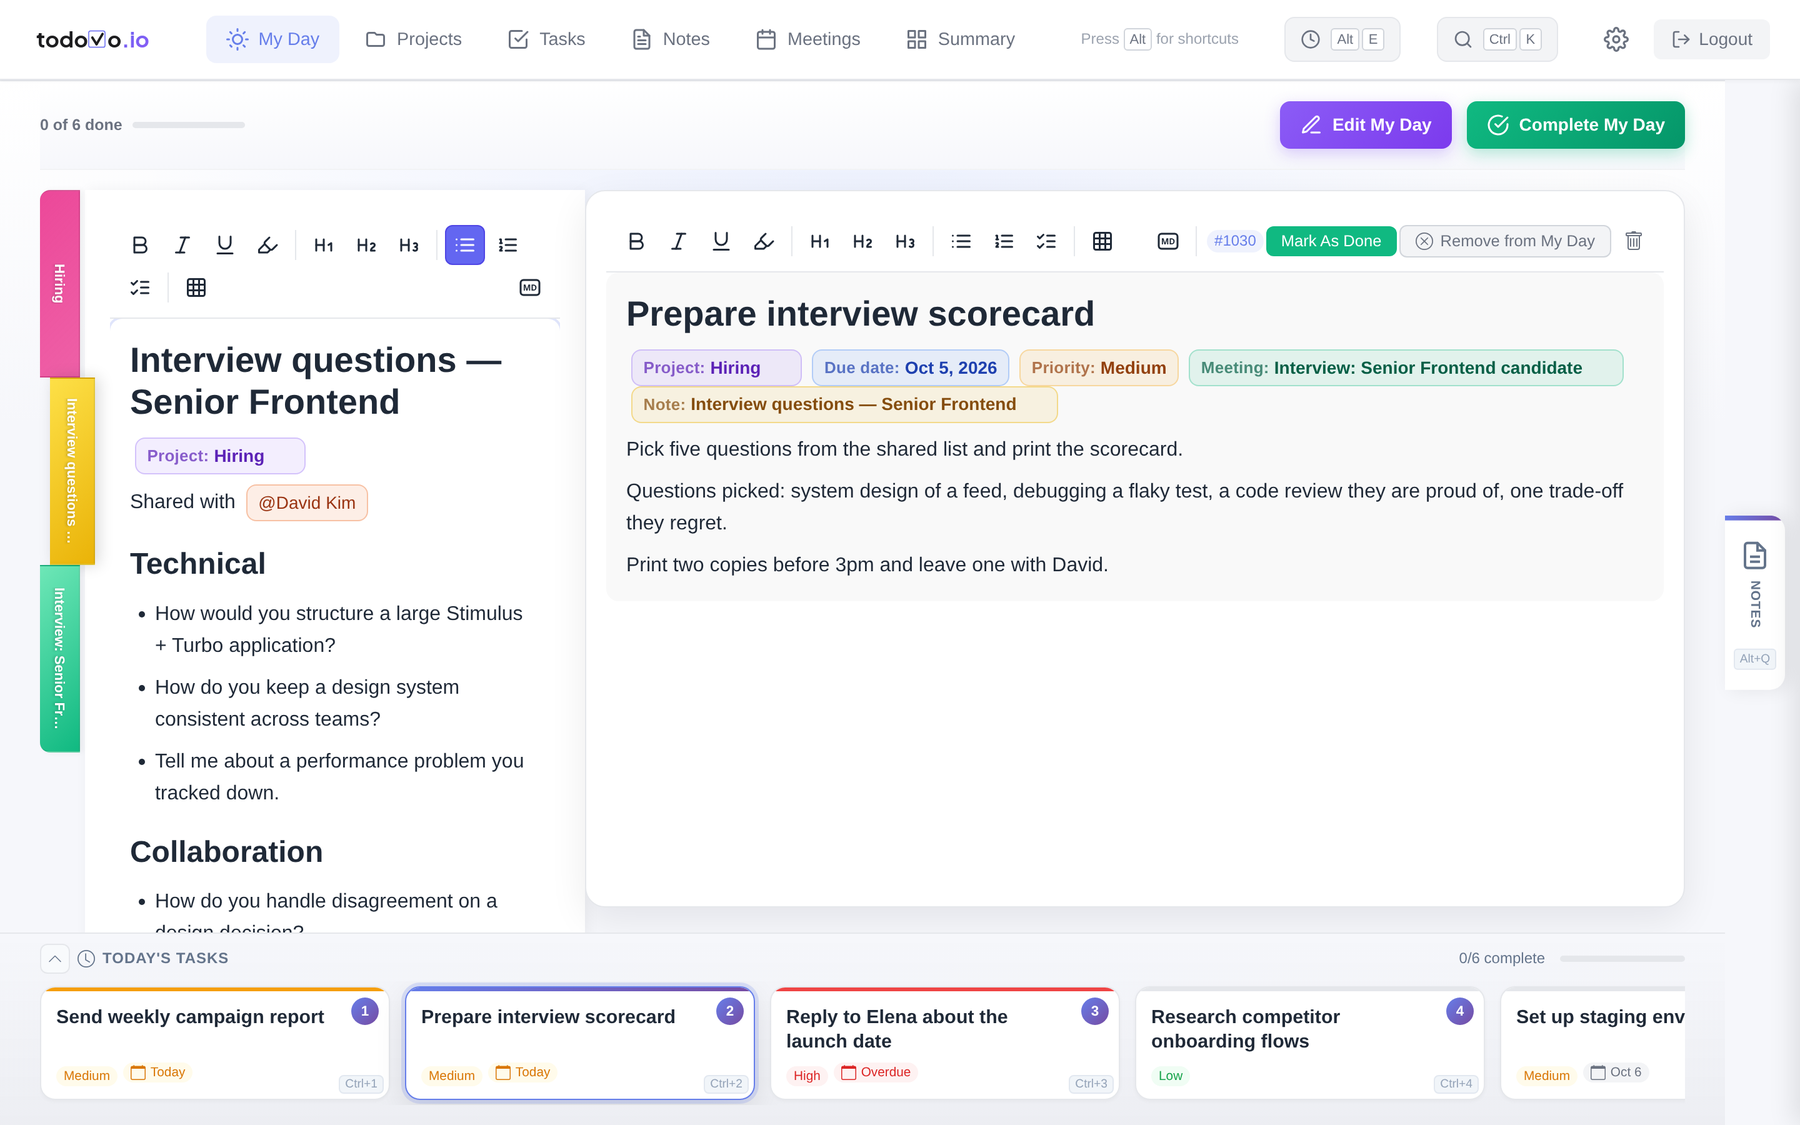
Task: Insert numbered list in the note editor
Action: click(x=508, y=245)
